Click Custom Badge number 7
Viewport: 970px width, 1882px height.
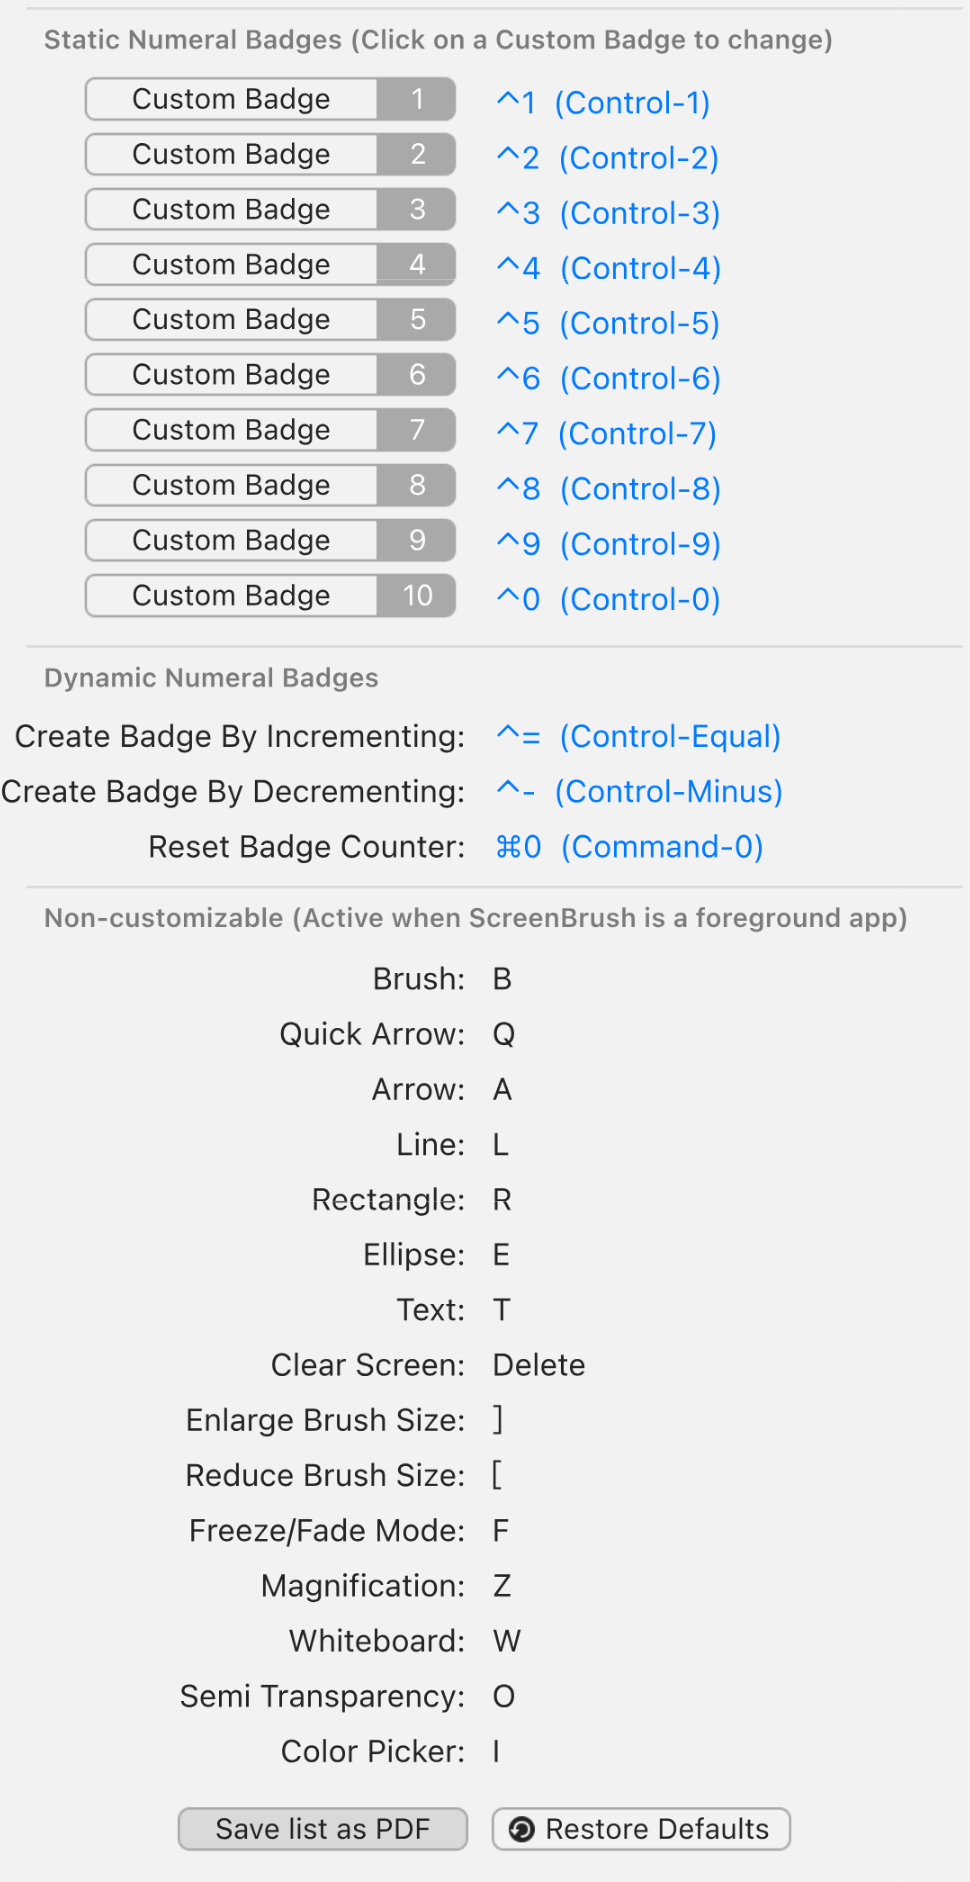[x=270, y=430]
